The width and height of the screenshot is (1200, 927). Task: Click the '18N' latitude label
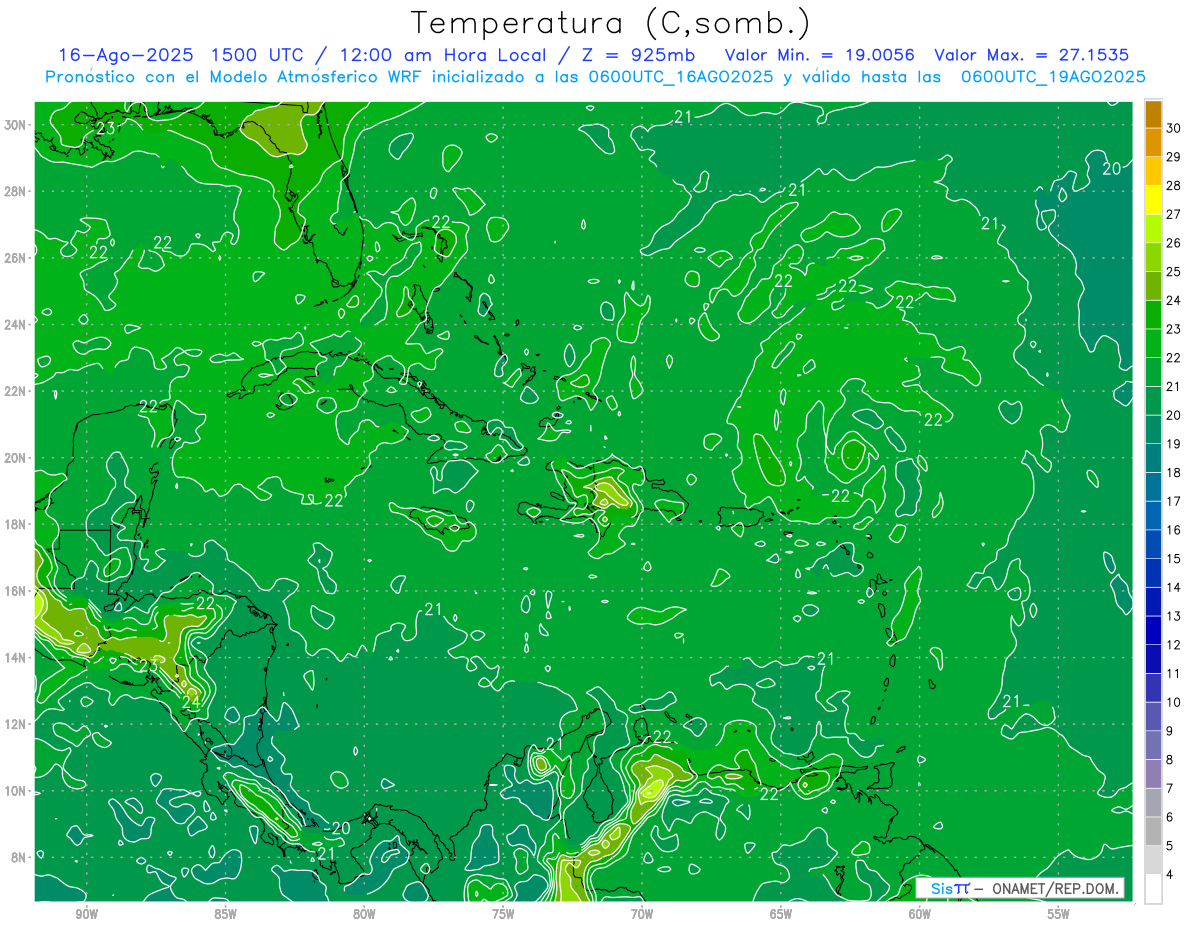click(x=16, y=524)
